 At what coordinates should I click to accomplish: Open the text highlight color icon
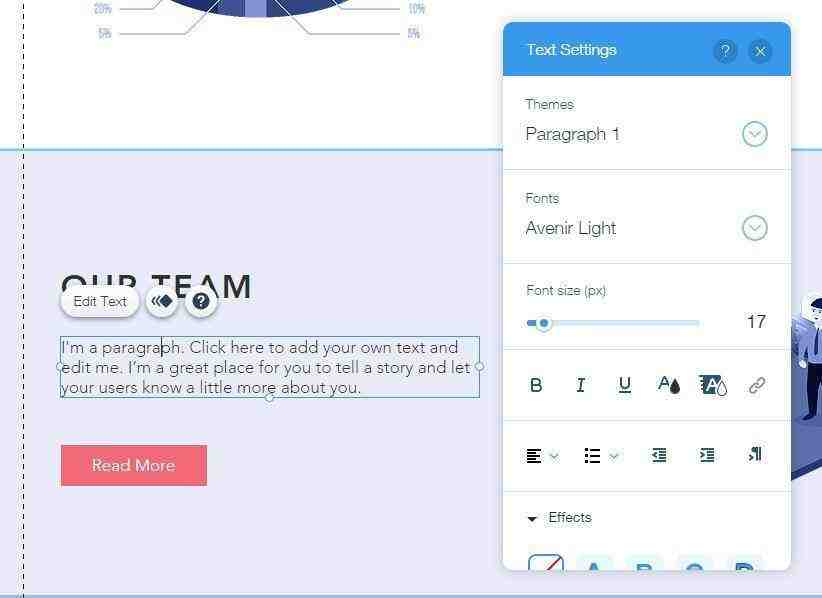tap(713, 385)
